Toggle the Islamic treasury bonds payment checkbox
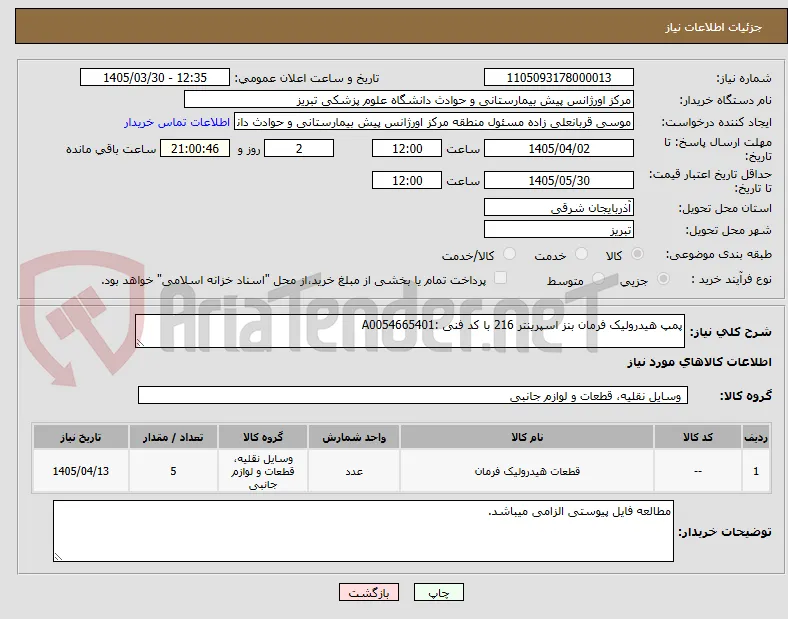 (x=501, y=278)
